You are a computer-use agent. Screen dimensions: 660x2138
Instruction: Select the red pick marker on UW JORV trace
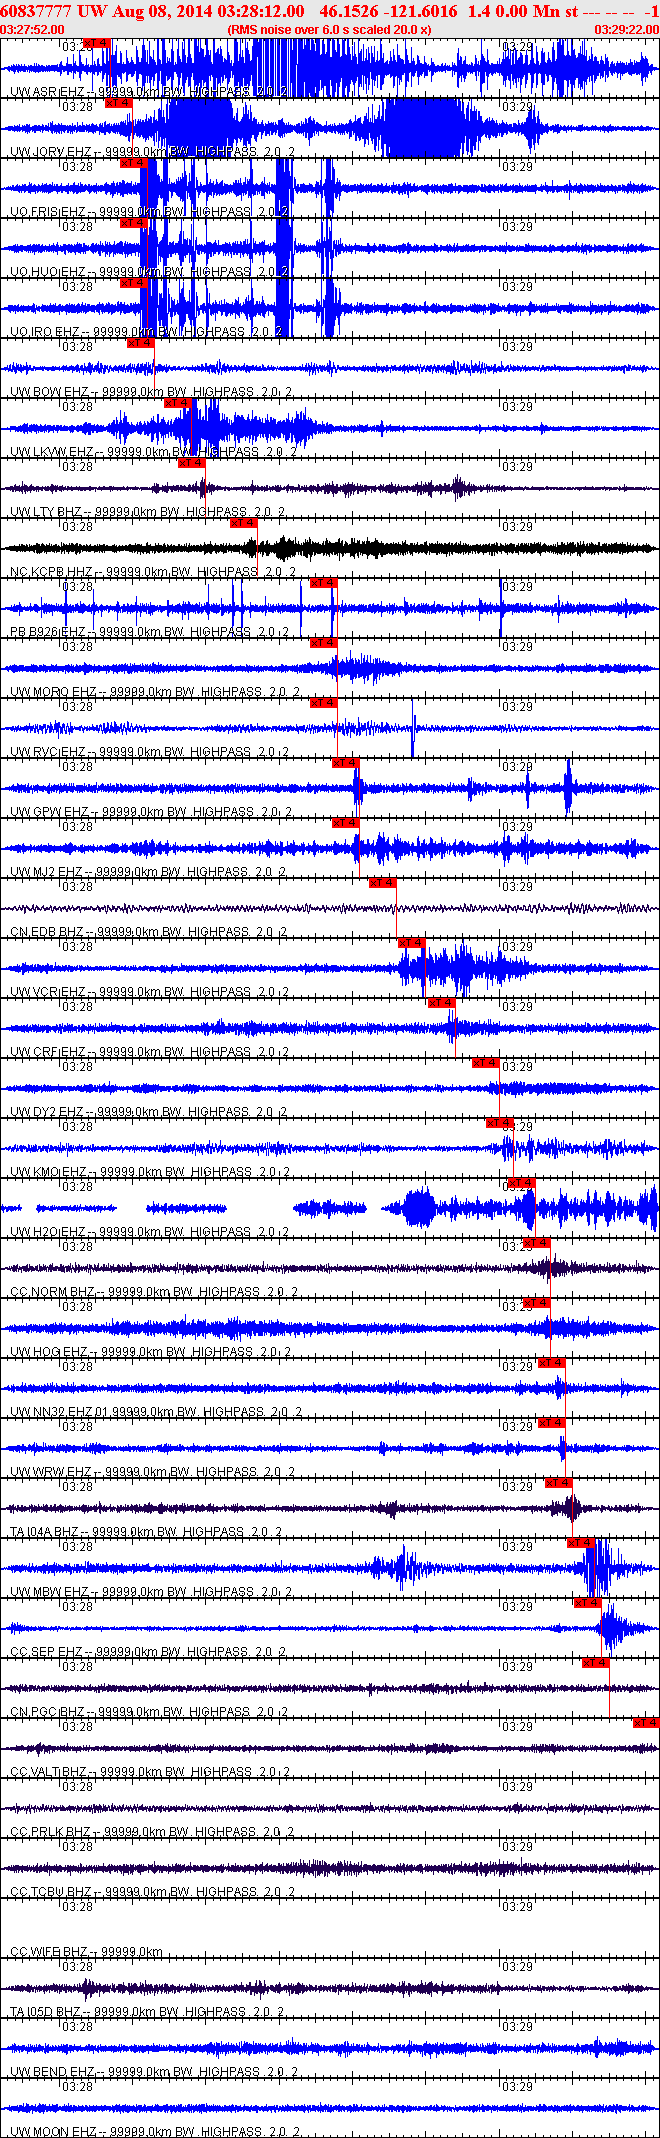pyautogui.click(x=118, y=103)
